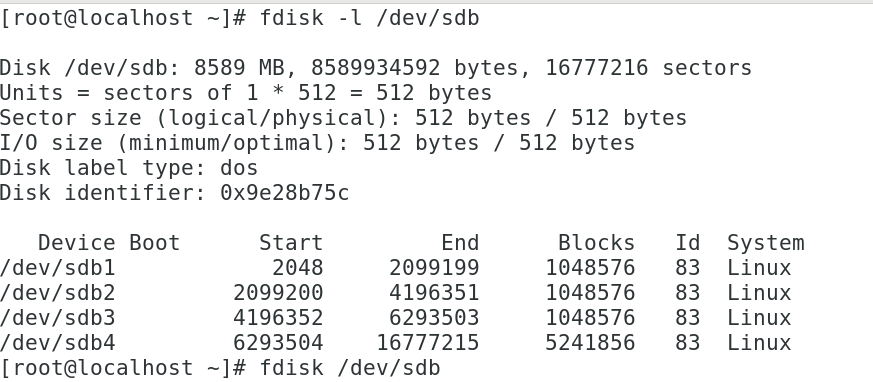Click the Units sectors line

pyautogui.click(x=246, y=93)
